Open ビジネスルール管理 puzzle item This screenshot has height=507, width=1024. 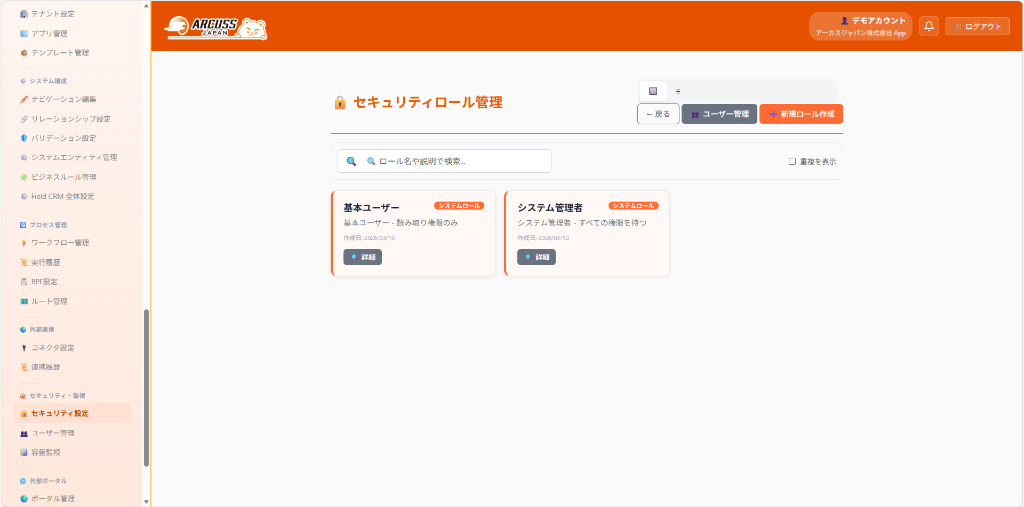pyautogui.click(x=58, y=177)
